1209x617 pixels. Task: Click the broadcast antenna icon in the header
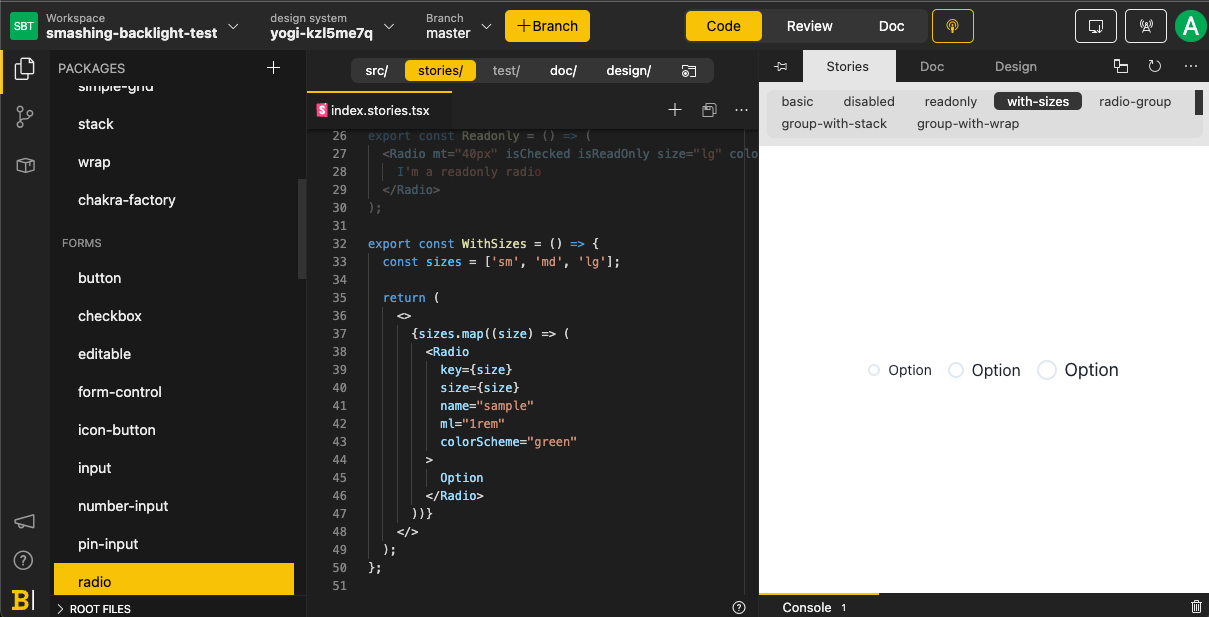point(1145,25)
